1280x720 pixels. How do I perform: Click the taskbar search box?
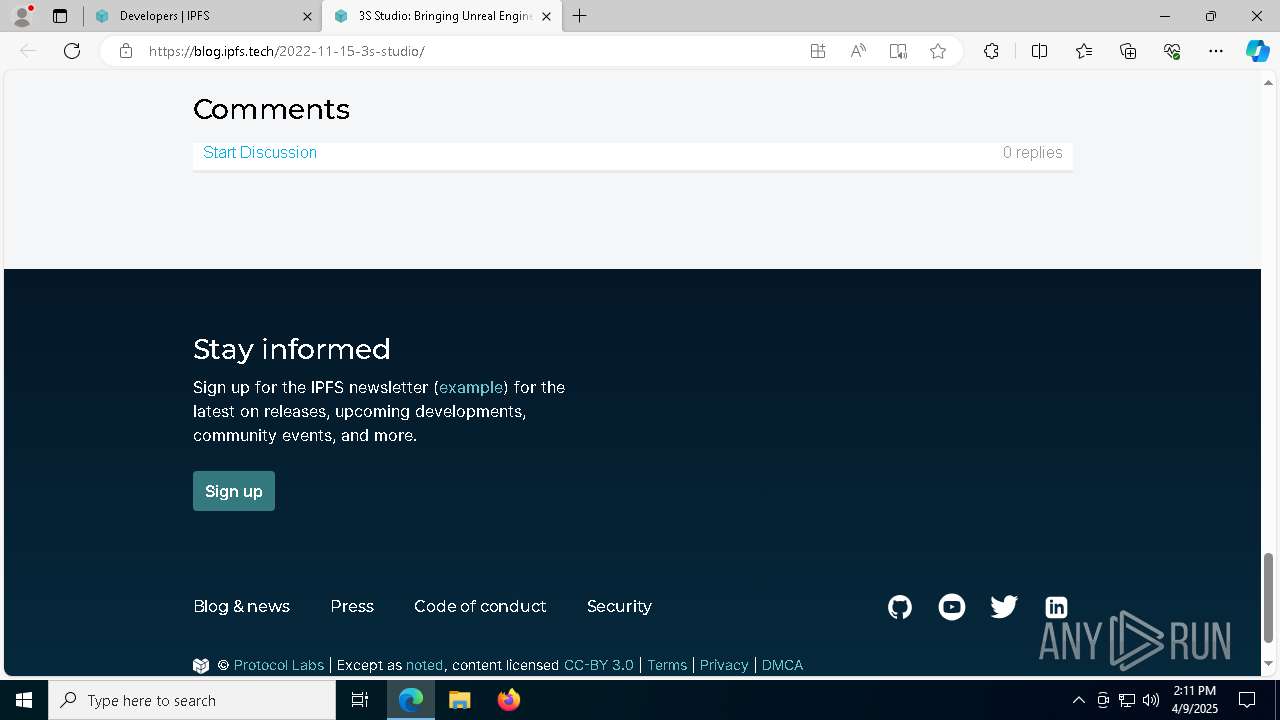pyautogui.click(x=192, y=700)
